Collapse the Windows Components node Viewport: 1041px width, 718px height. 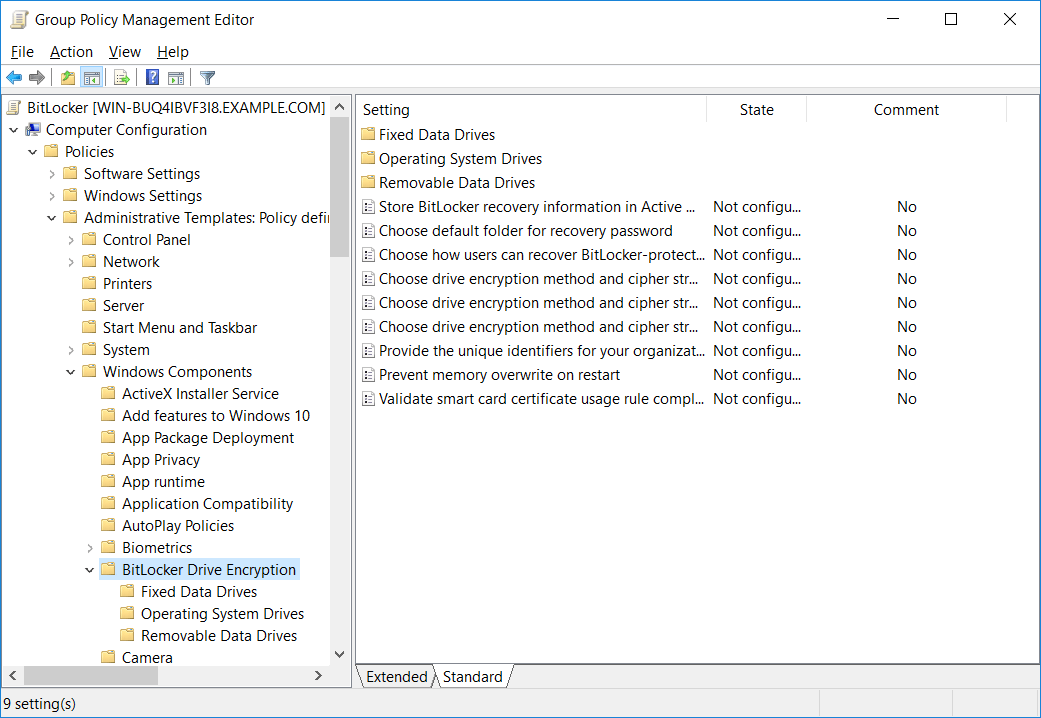pyautogui.click(x=69, y=371)
